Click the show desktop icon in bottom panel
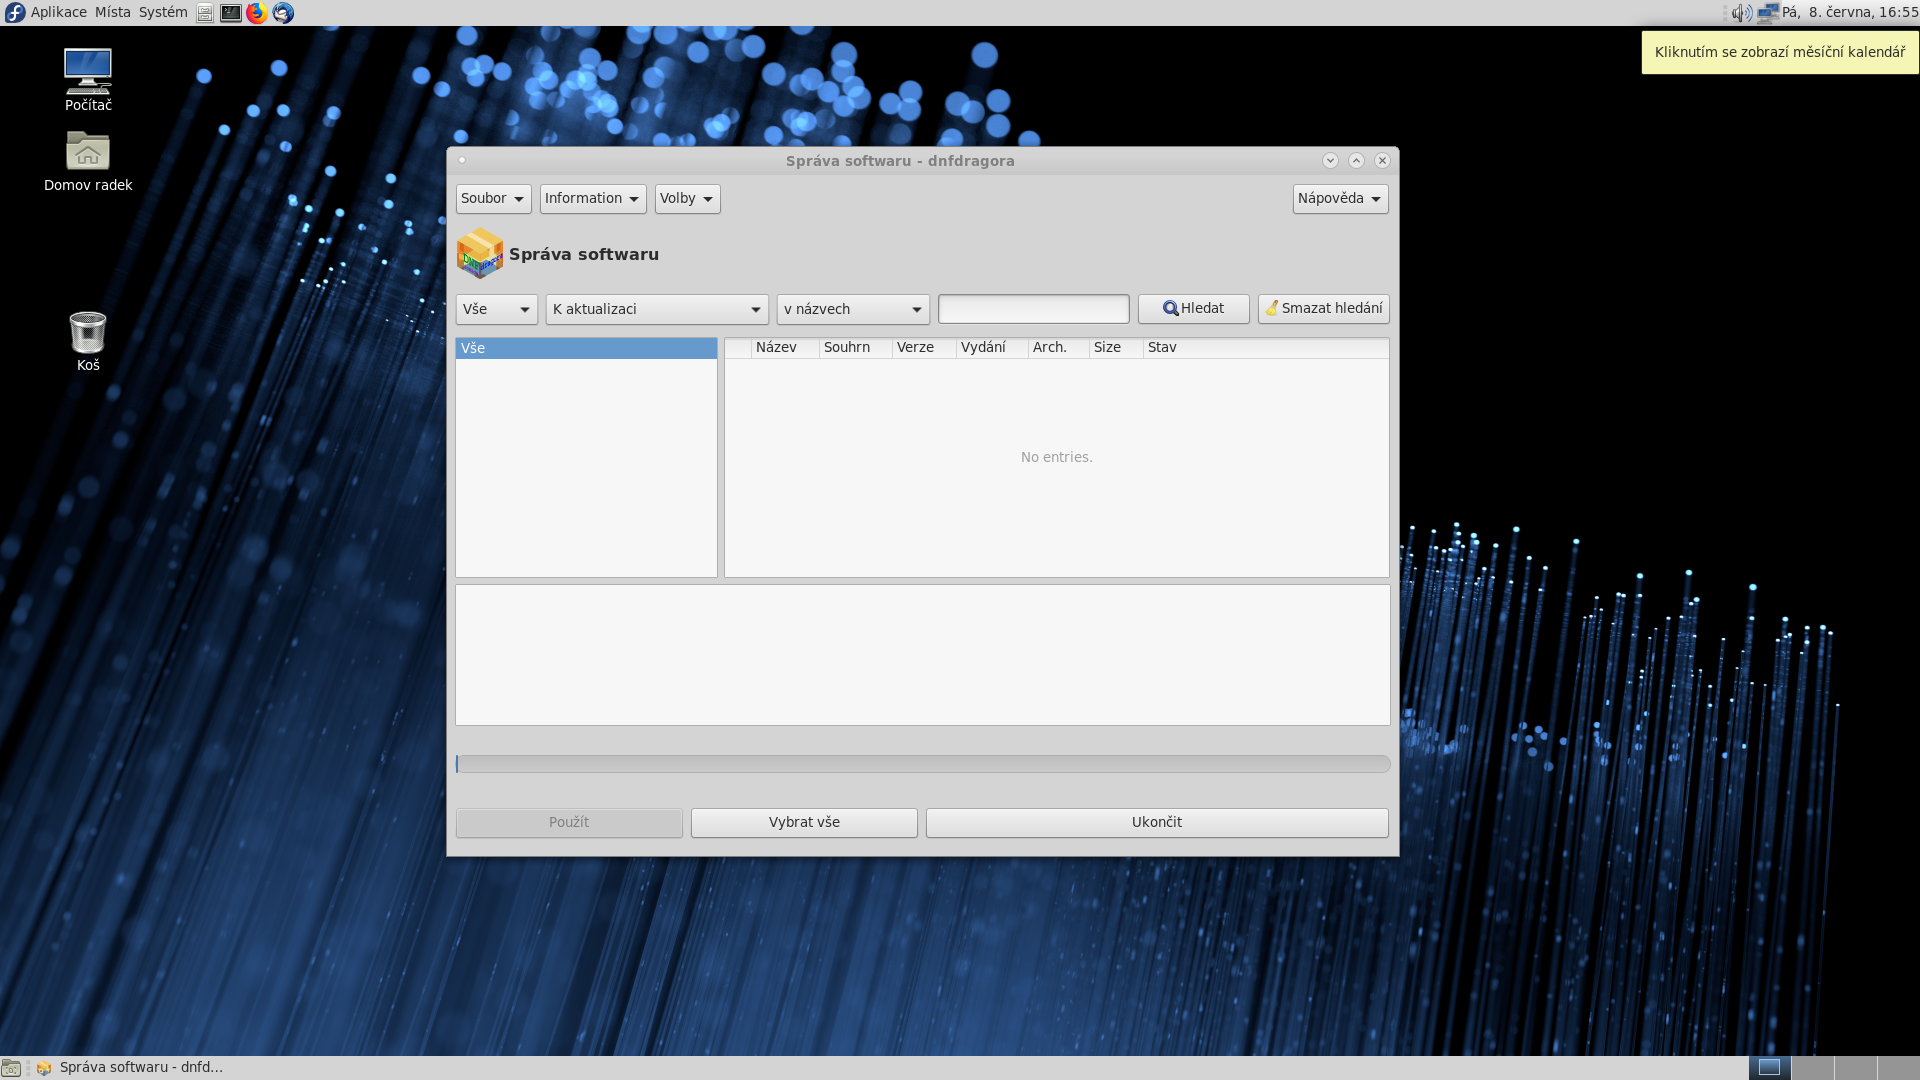This screenshot has width=1920, height=1080. click(x=11, y=1067)
